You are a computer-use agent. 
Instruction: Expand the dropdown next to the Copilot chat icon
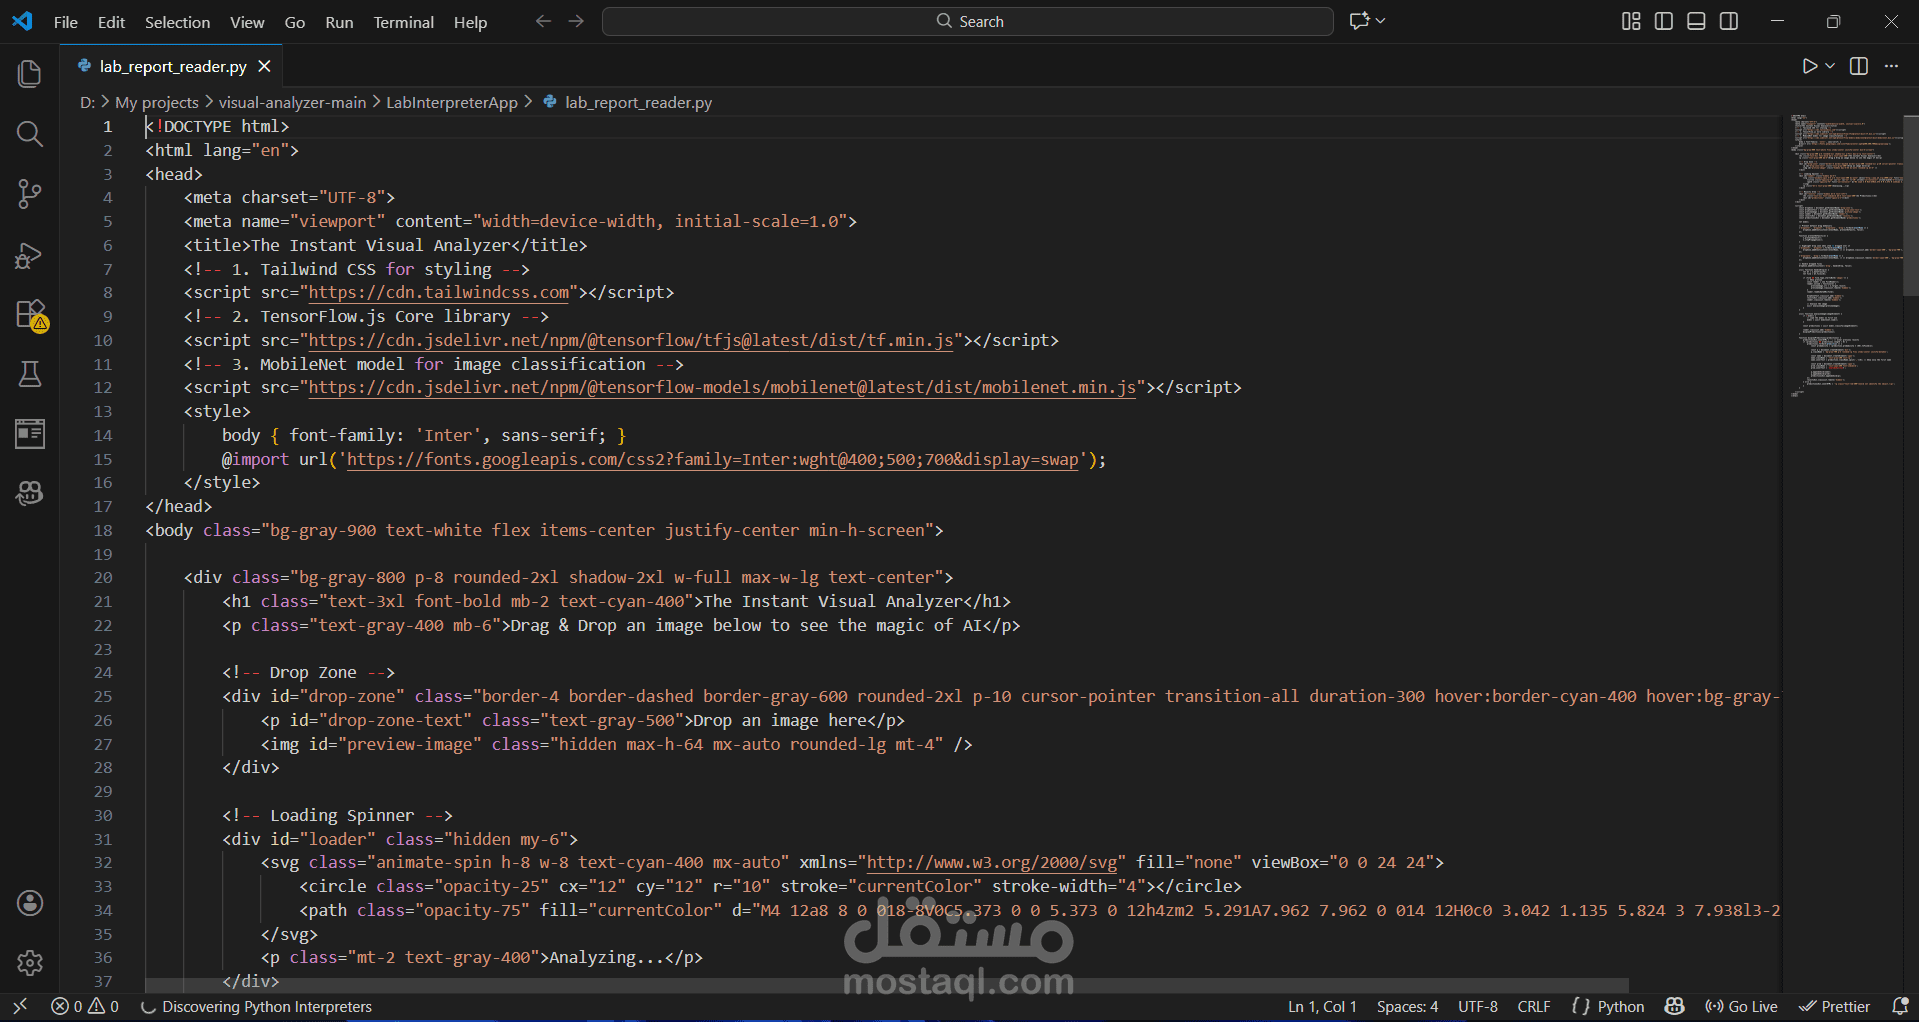[1381, 21]
